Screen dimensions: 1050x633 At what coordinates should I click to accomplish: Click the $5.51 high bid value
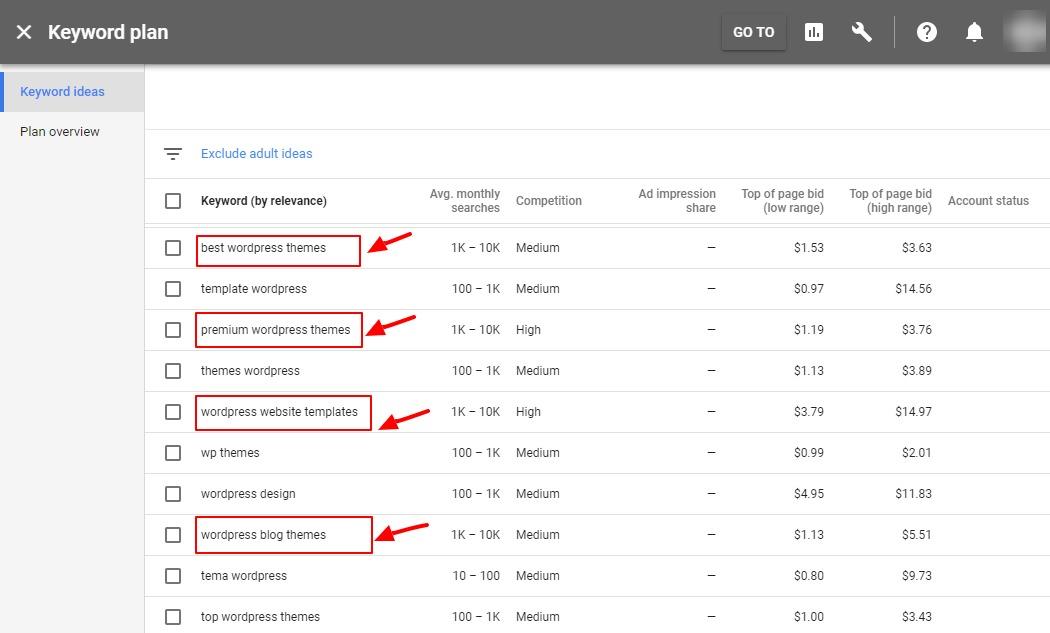point(917,535)
